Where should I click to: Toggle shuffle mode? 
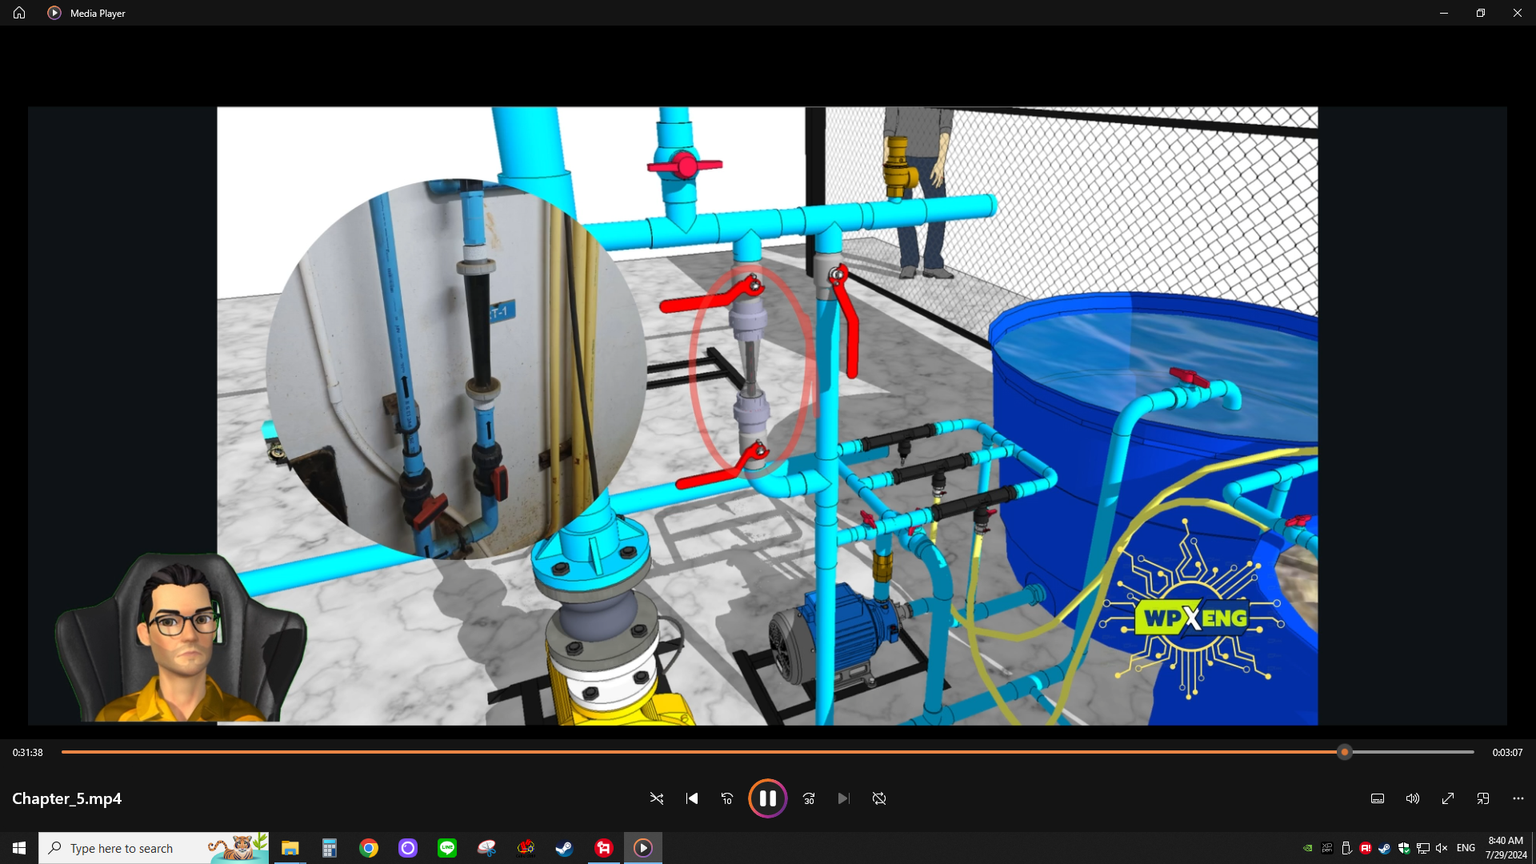click(657, 798)
